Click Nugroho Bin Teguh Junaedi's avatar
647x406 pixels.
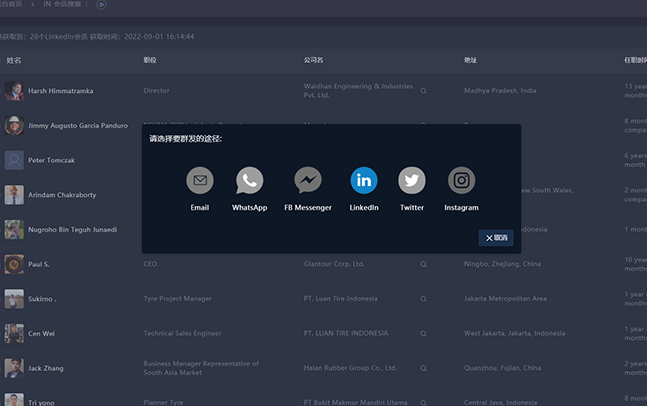click(14, 229)
